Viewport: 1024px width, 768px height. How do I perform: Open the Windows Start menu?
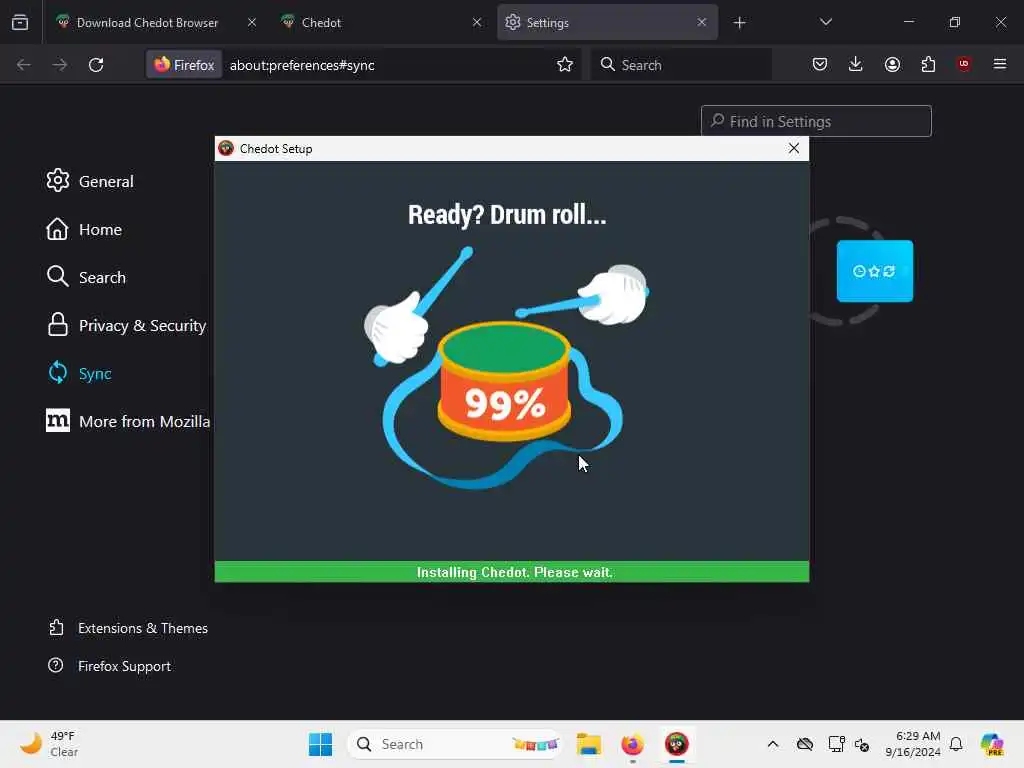[x=320, y=744]
